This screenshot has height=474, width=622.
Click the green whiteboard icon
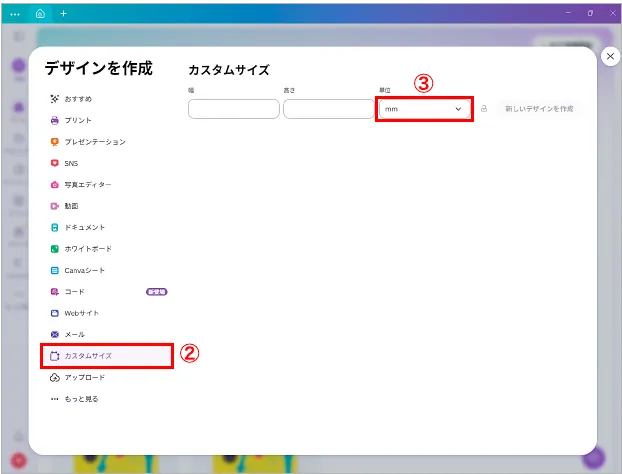click(55, 249)
